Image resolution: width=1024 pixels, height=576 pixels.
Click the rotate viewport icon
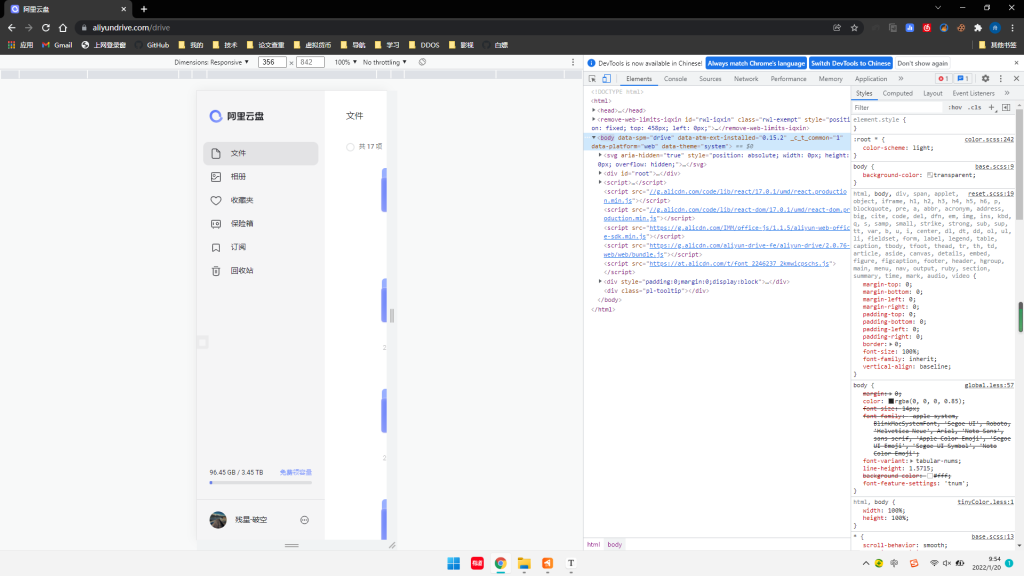tap(423, 62)
